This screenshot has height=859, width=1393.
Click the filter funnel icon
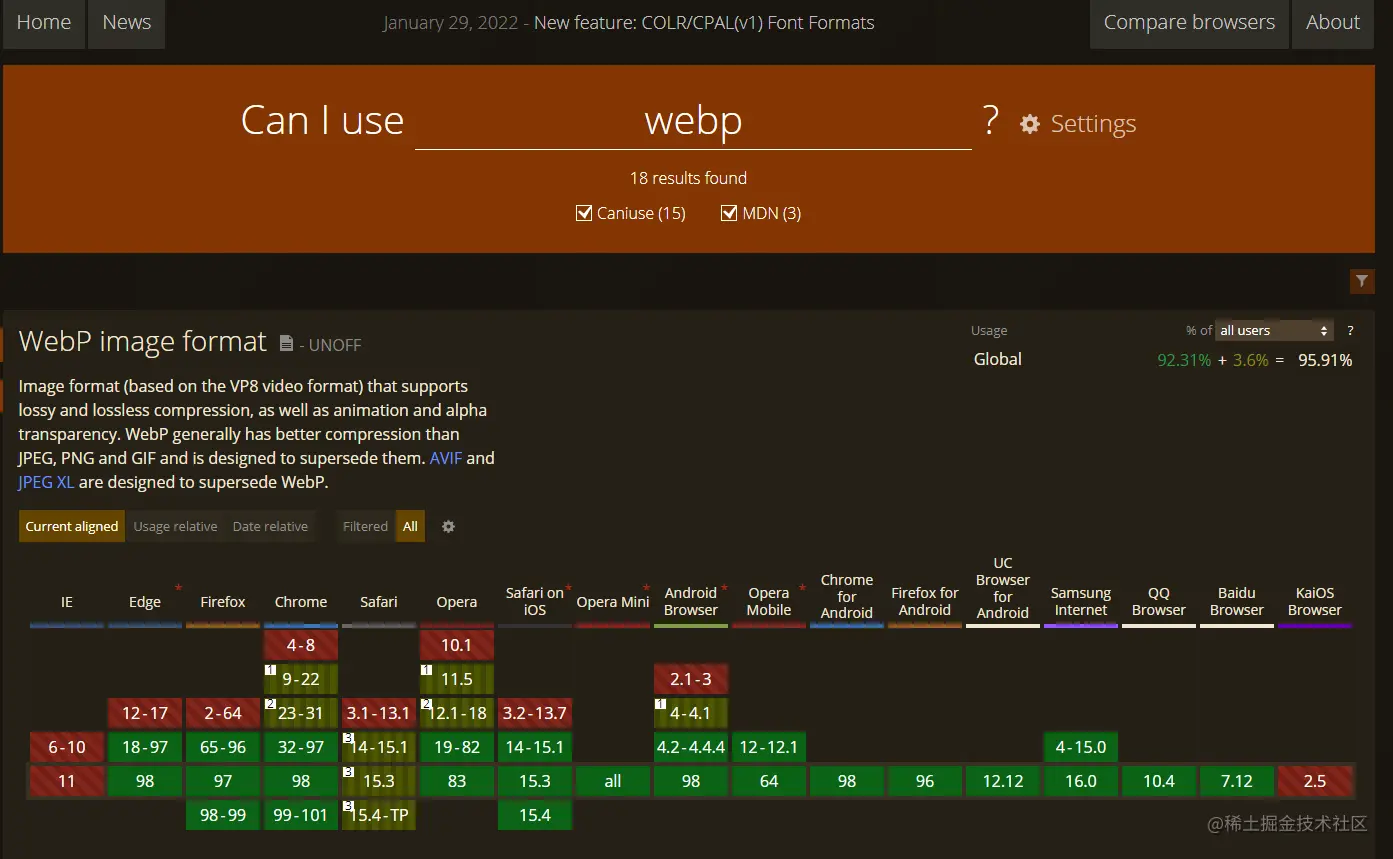click(x=1362, y=282)
